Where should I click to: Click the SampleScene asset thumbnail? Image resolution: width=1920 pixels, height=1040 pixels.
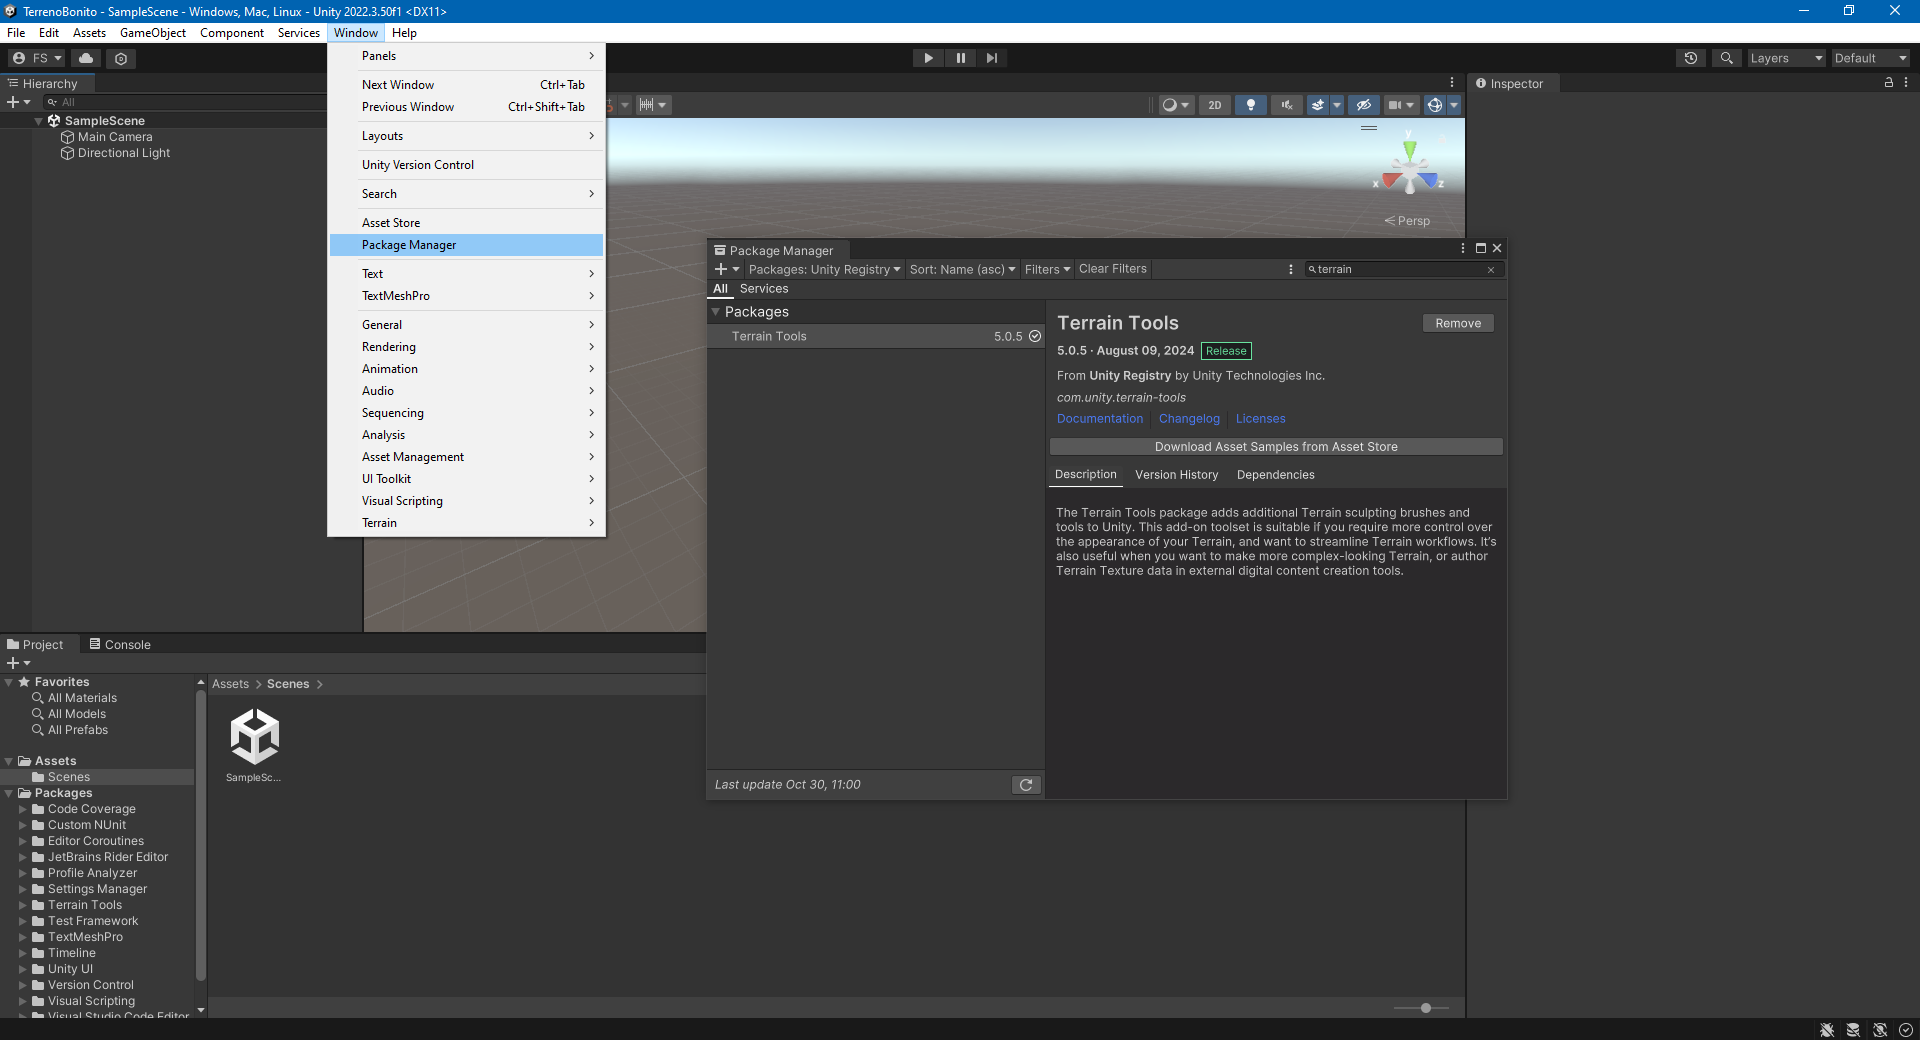tap(254, 737)
